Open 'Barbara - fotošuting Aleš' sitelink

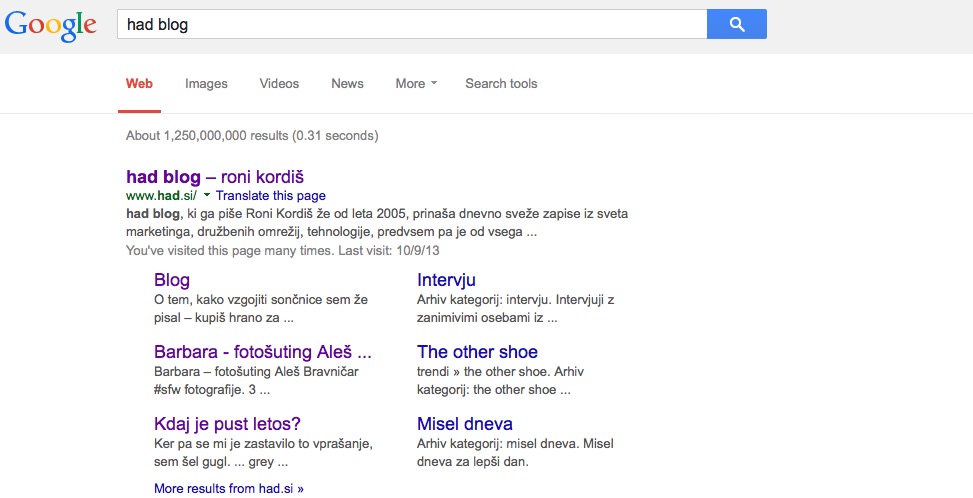pos(262,352)
